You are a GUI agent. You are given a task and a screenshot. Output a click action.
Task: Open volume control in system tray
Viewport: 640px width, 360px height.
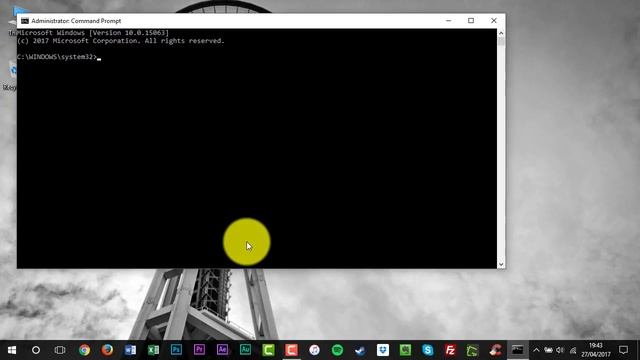[x=560, y=350]
